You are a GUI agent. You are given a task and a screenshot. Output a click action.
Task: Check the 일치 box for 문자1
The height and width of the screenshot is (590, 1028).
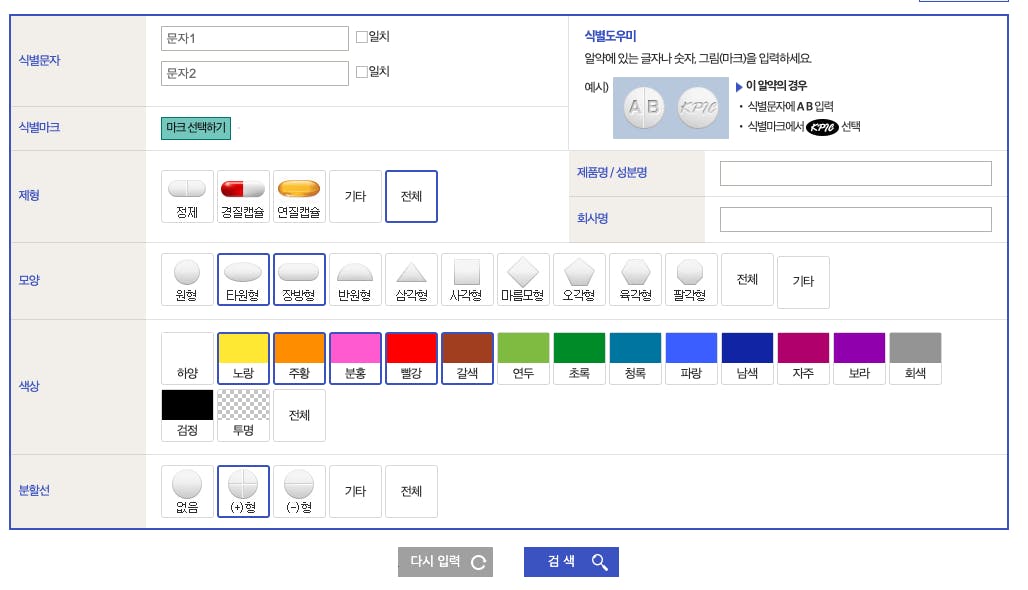362,38
